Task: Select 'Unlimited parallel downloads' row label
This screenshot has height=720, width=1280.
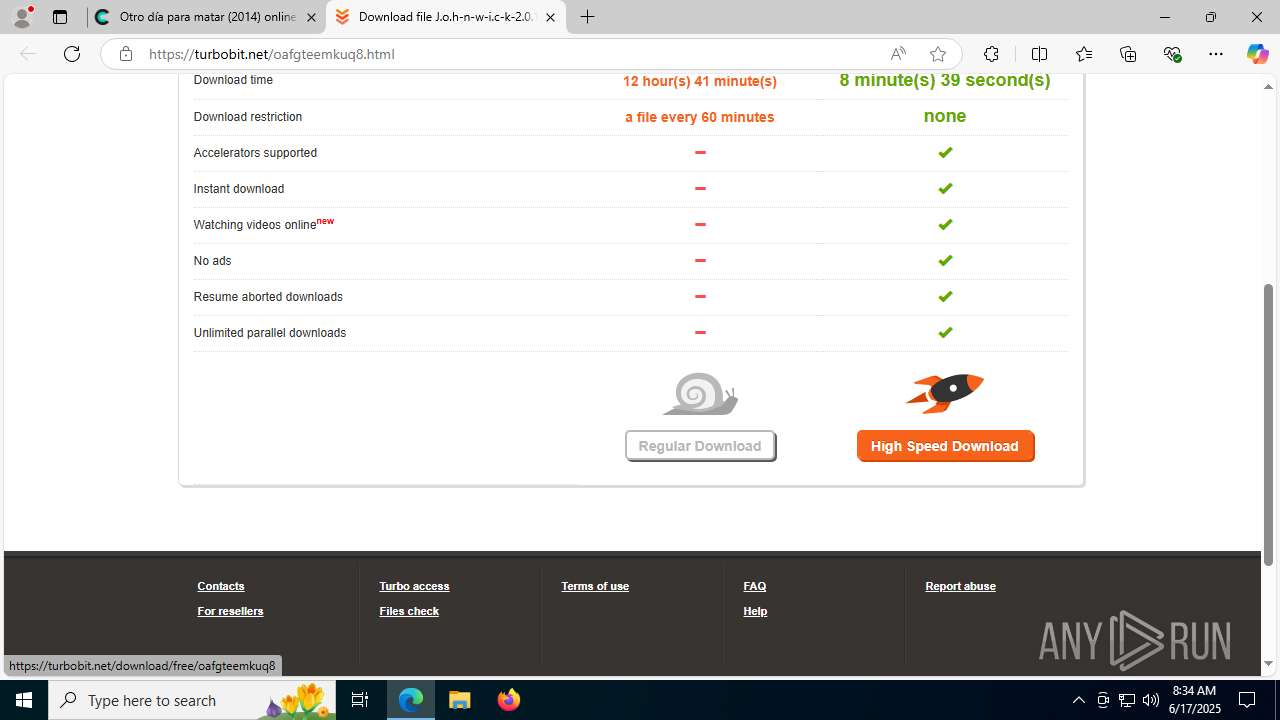Action: [x=270, y=333]
